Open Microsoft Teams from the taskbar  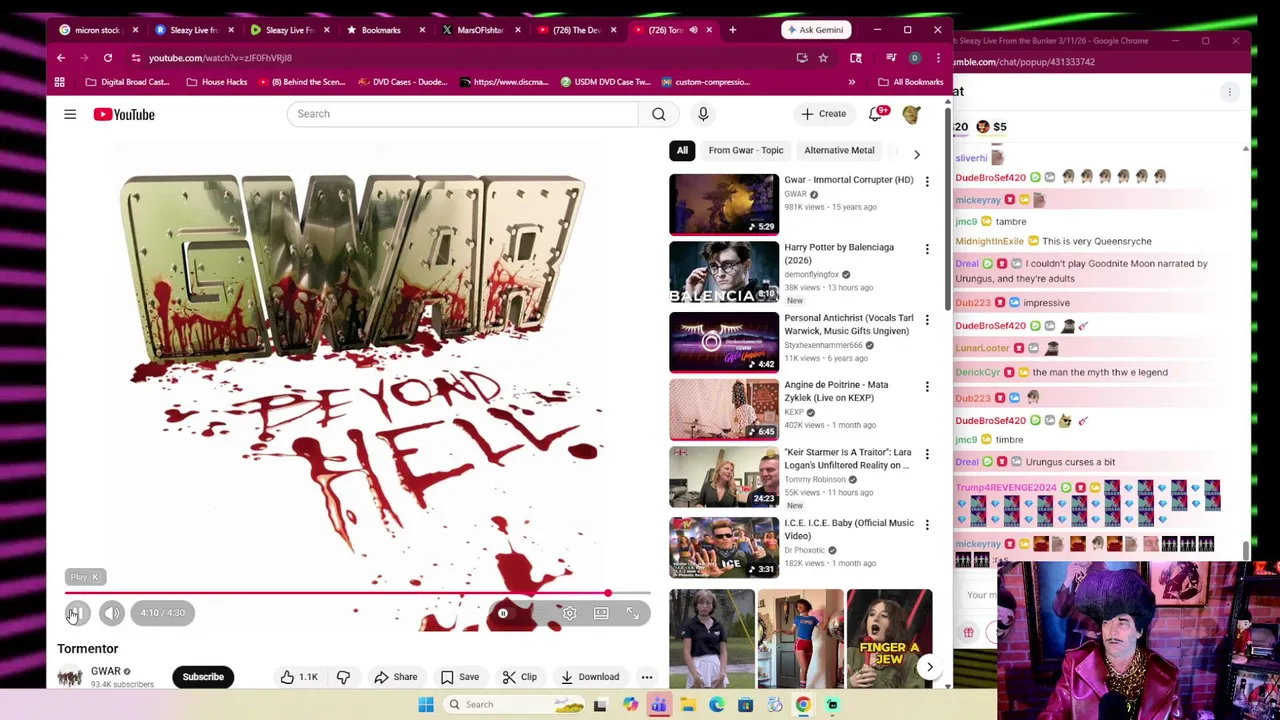659,705
